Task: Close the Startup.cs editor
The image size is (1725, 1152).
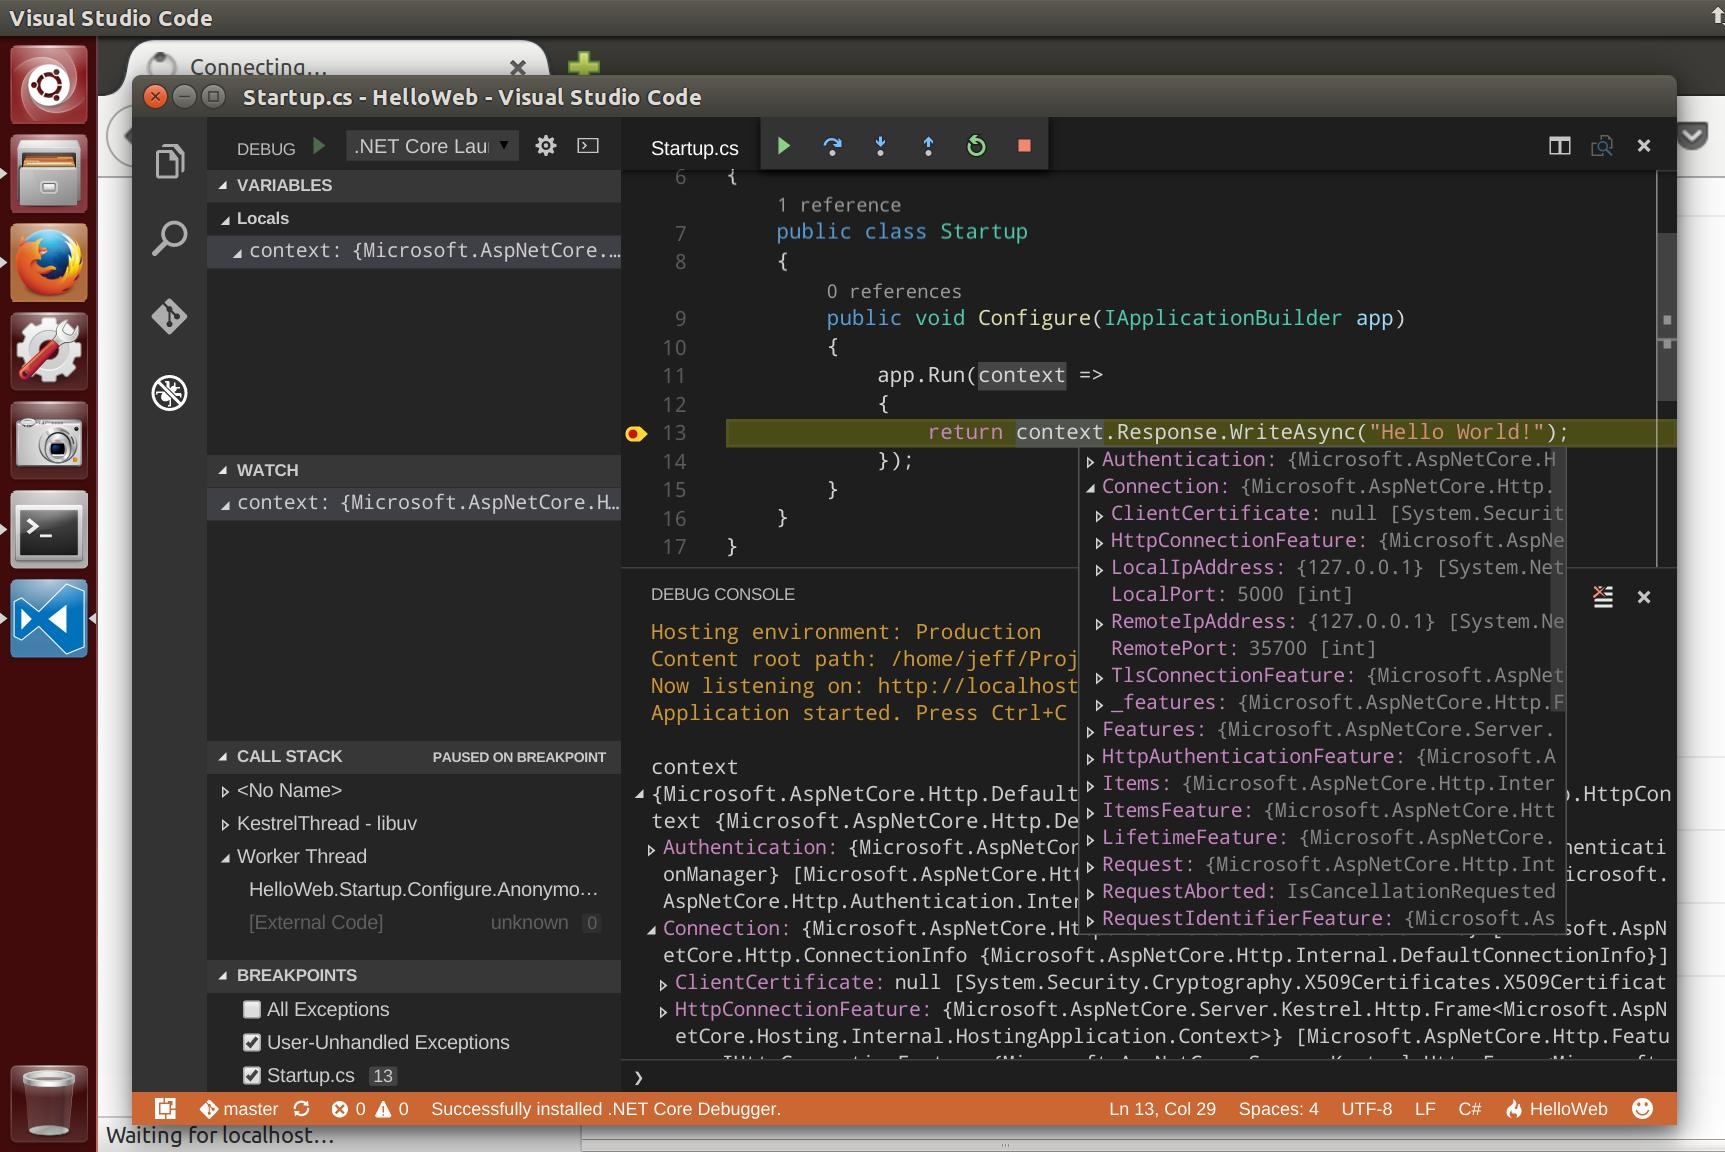Action: click(1644, 146)
